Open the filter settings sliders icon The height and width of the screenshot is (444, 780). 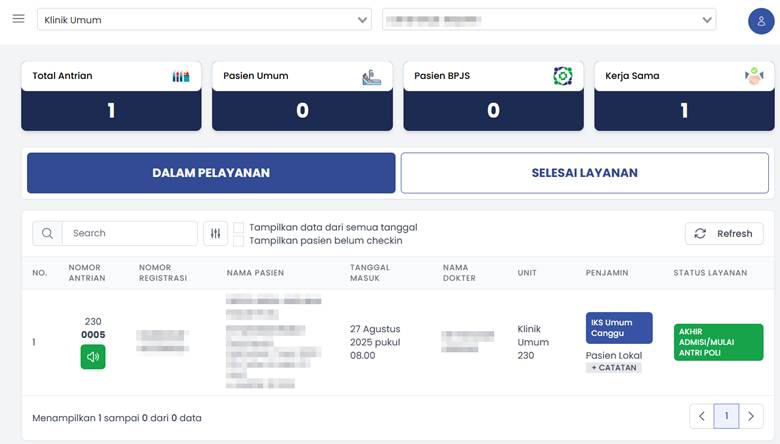pos(216,233)
